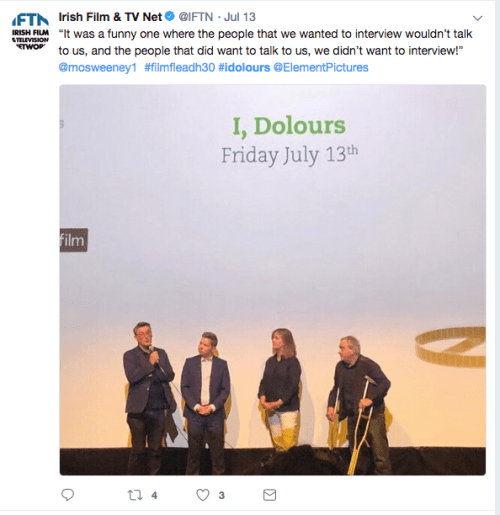Click the like count 3
Screen dimensions: 500x515
[222, 495]
